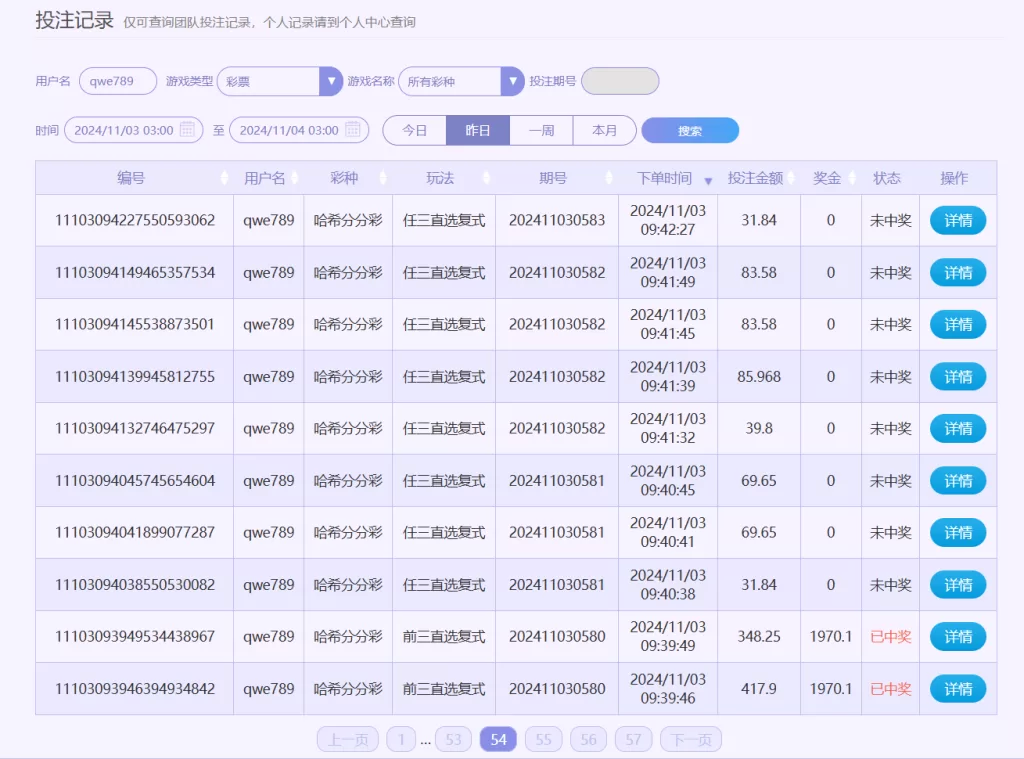Click bet amount 85.968
1024x759 pixels.
[x=759, y=377]
